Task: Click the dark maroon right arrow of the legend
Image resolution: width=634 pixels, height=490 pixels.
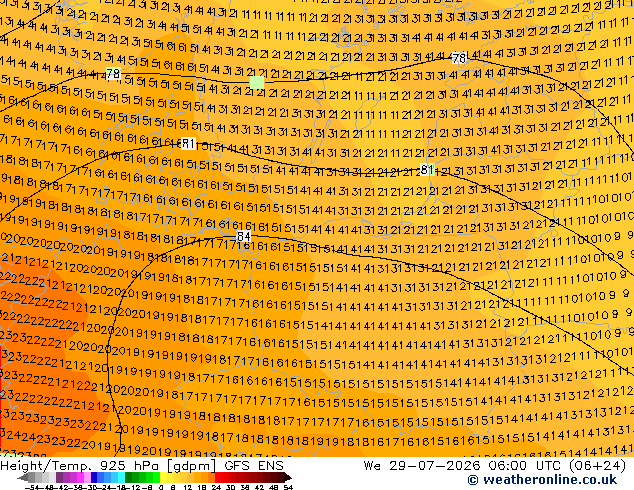Action: point(288,478)
